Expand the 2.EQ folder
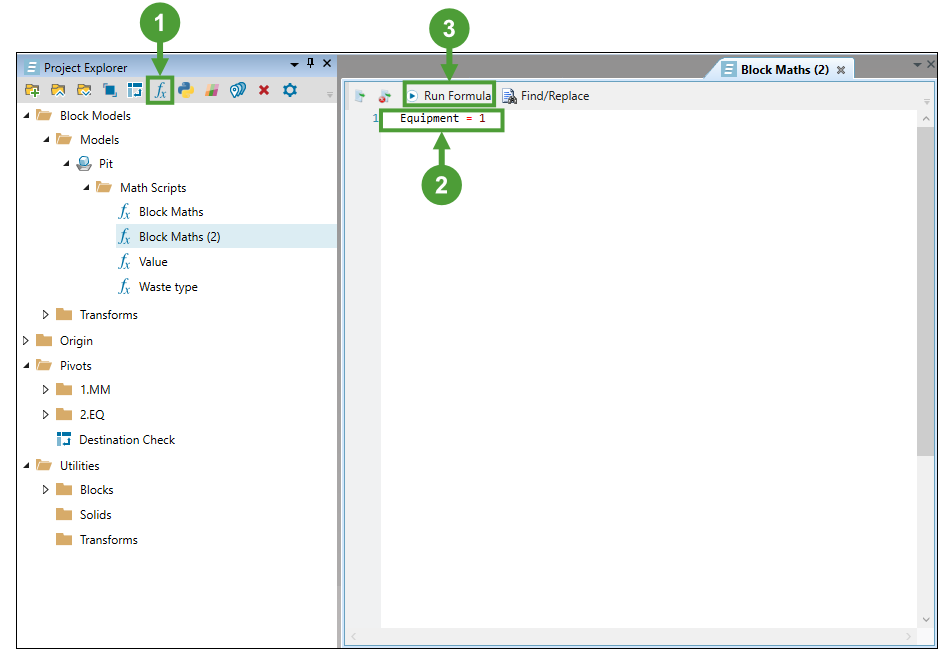 [x=46, y=415]
